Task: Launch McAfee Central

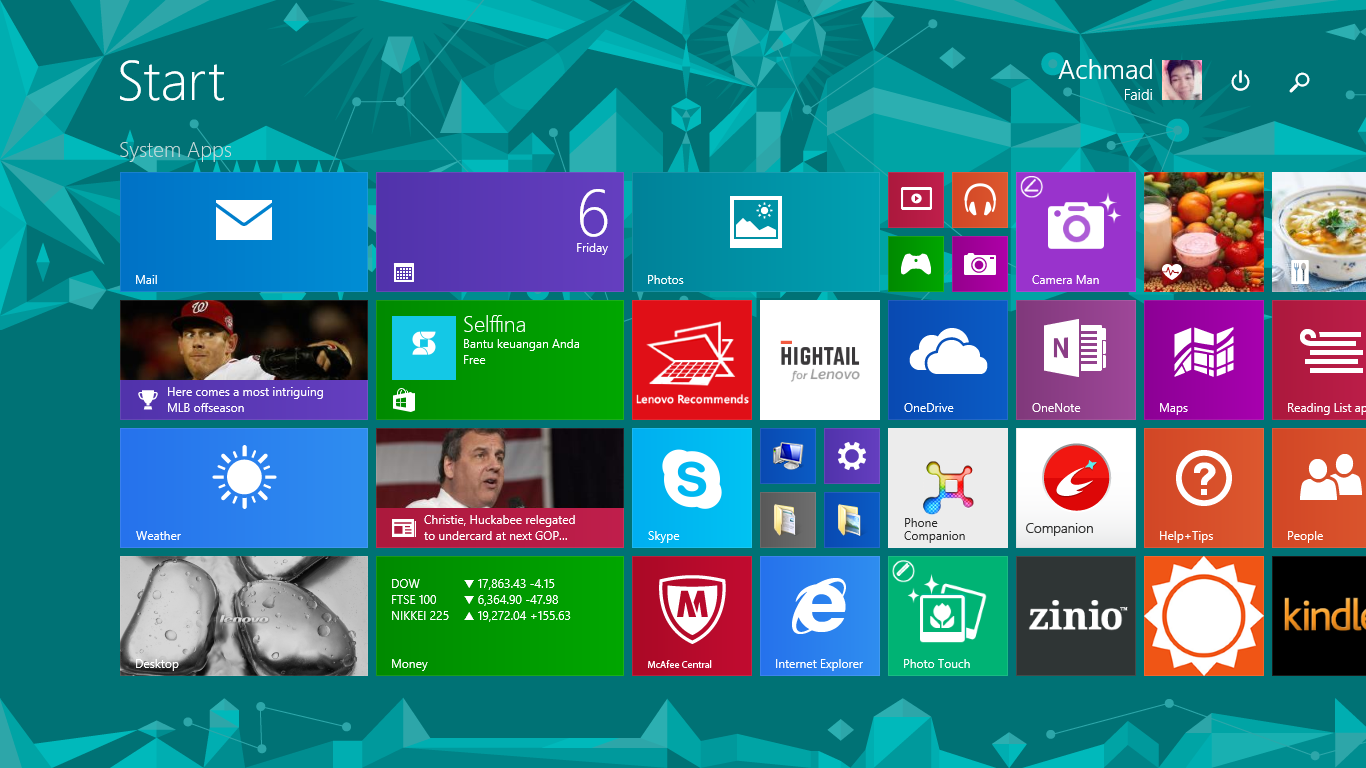Action: coord(692,616)
